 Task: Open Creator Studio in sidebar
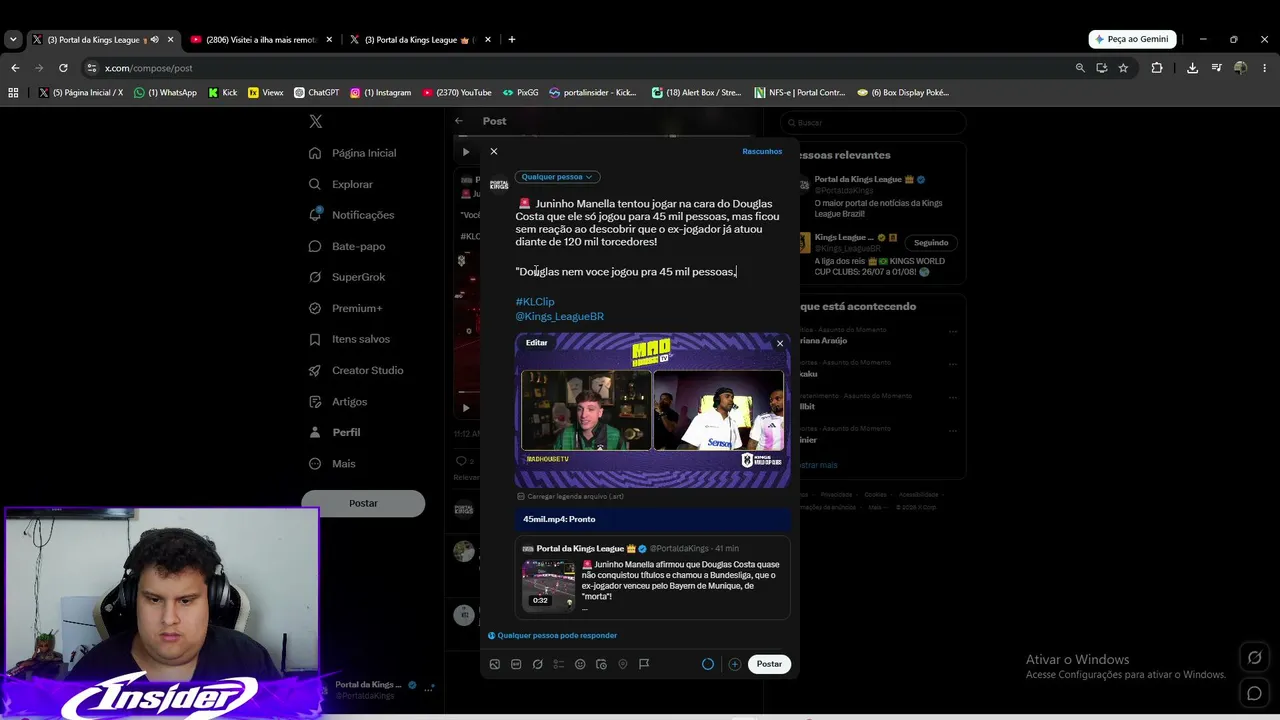coord(356,370)
